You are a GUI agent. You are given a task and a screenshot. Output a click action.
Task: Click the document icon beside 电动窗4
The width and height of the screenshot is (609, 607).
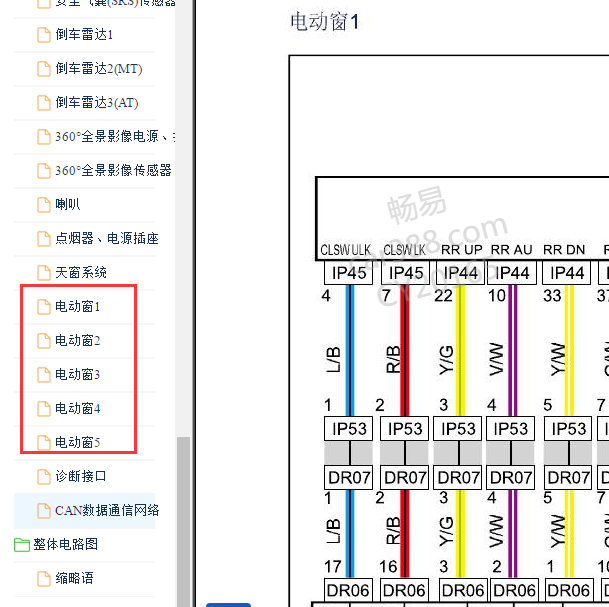click(44, 409)
